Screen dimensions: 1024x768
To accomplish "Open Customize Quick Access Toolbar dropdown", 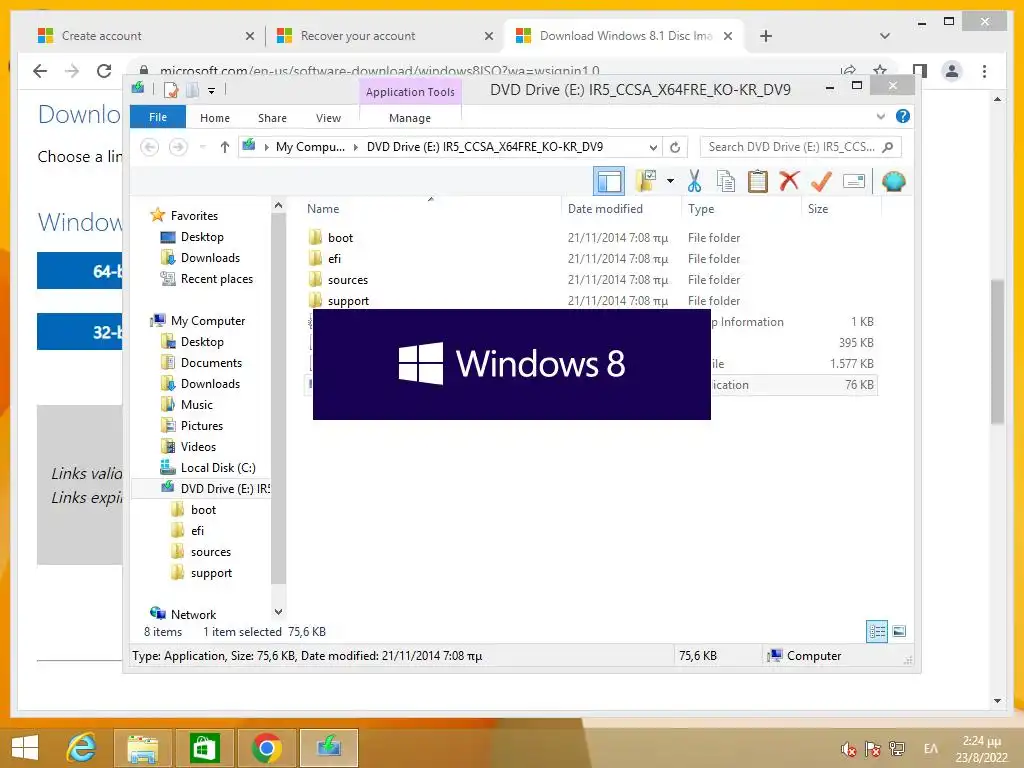I will coord(212,91).
